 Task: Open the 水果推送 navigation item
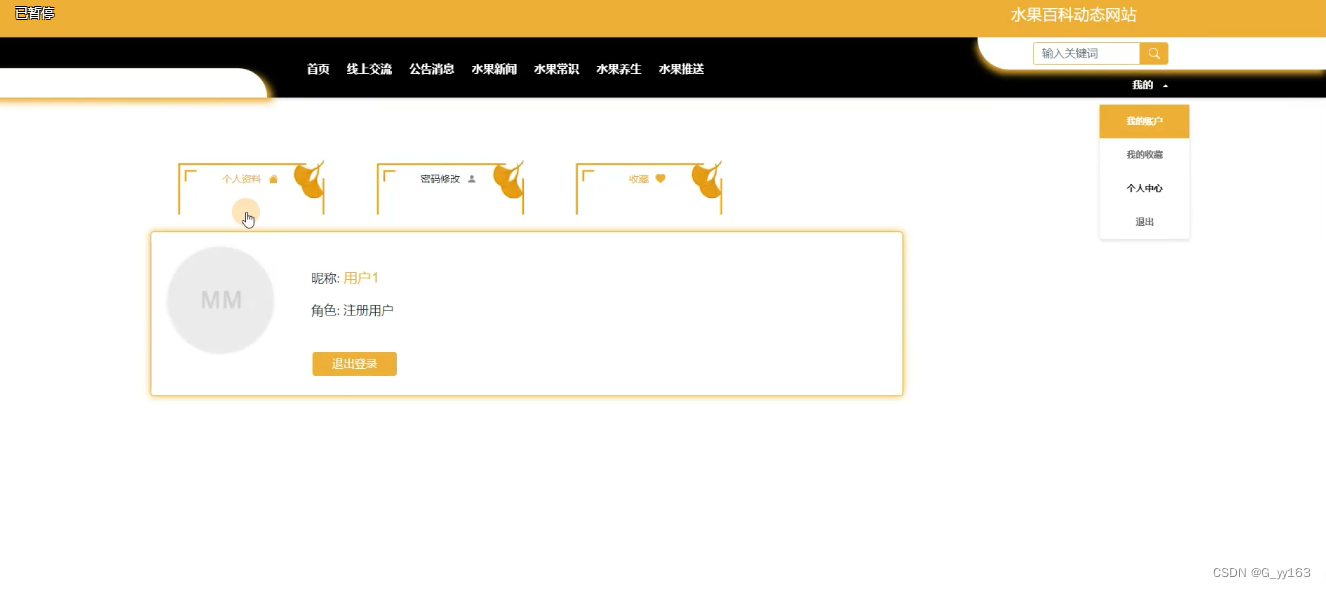point(681,69)
